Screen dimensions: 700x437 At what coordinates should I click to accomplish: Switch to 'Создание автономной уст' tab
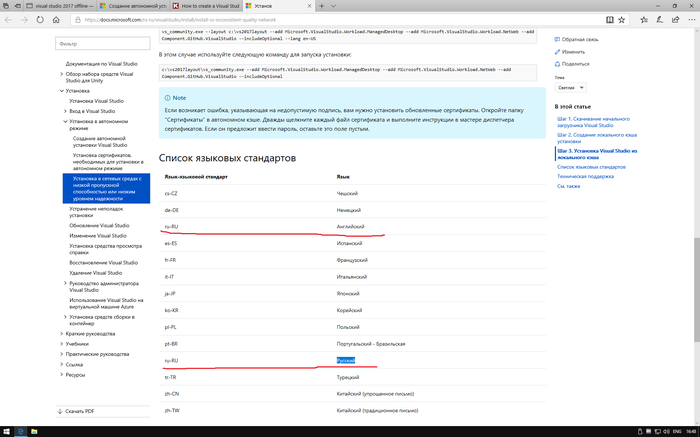coord(133,6)
